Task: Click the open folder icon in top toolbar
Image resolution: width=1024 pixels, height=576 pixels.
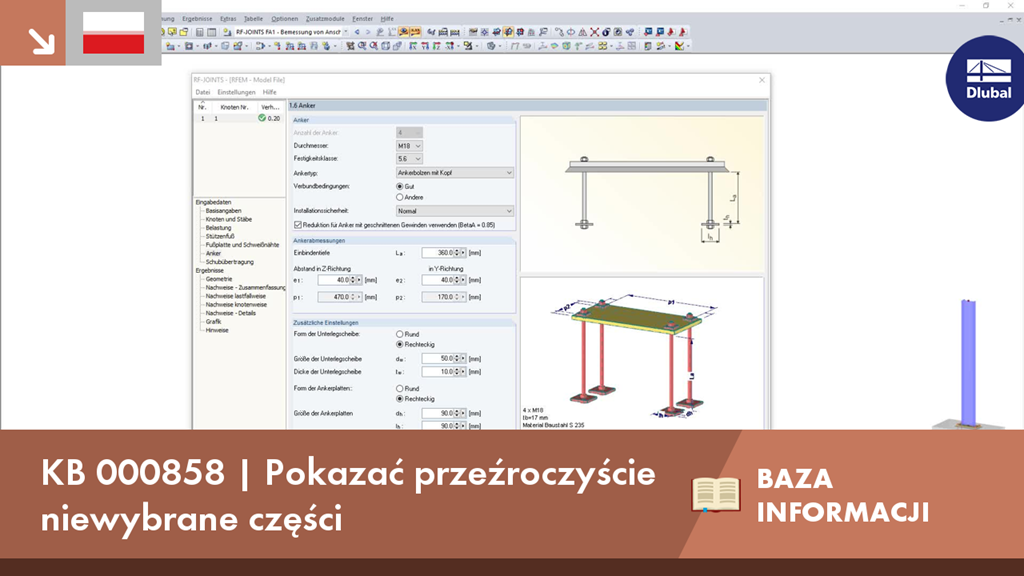Action: [x=184, y=31]
